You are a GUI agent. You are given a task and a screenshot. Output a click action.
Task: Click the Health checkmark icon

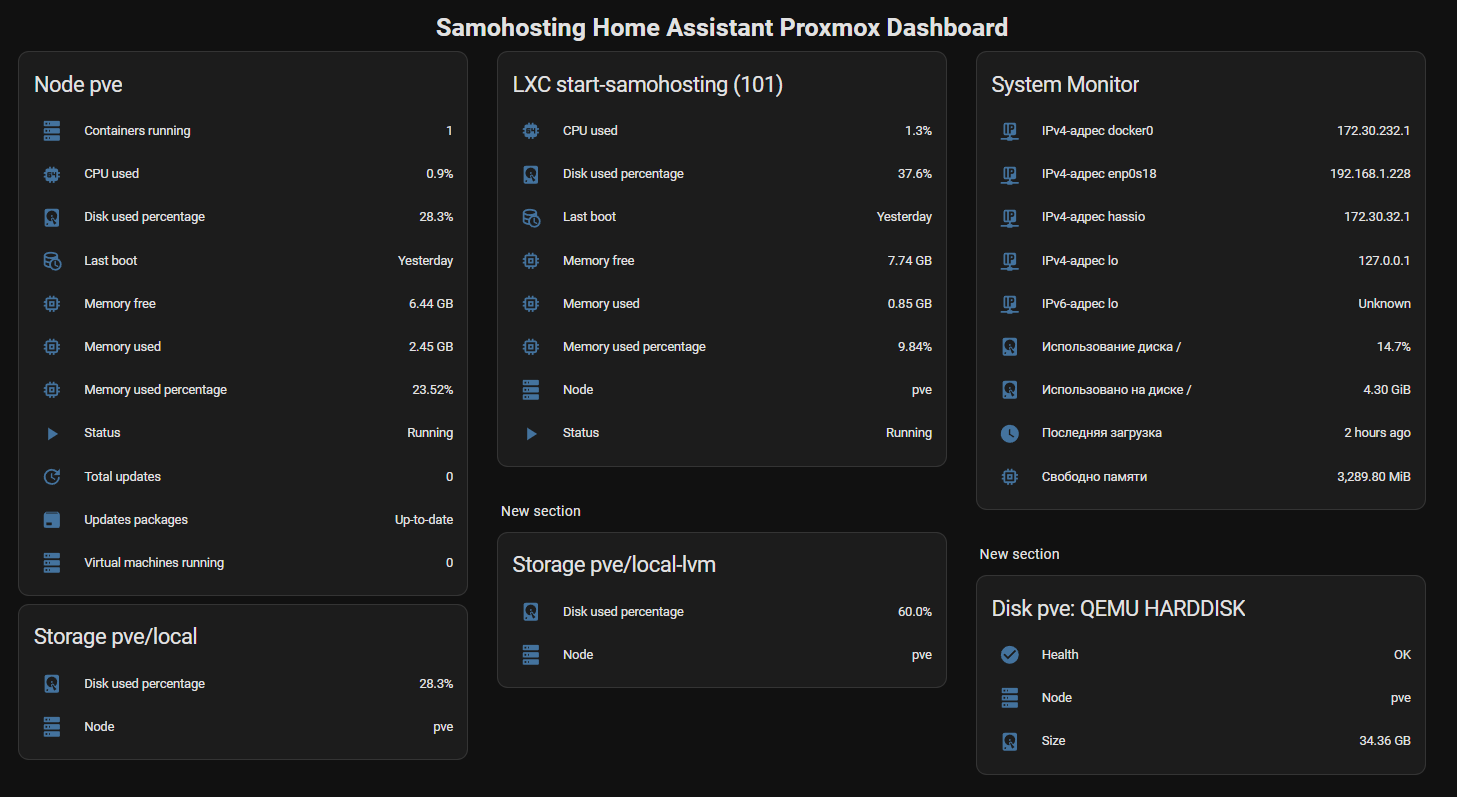1010,655
